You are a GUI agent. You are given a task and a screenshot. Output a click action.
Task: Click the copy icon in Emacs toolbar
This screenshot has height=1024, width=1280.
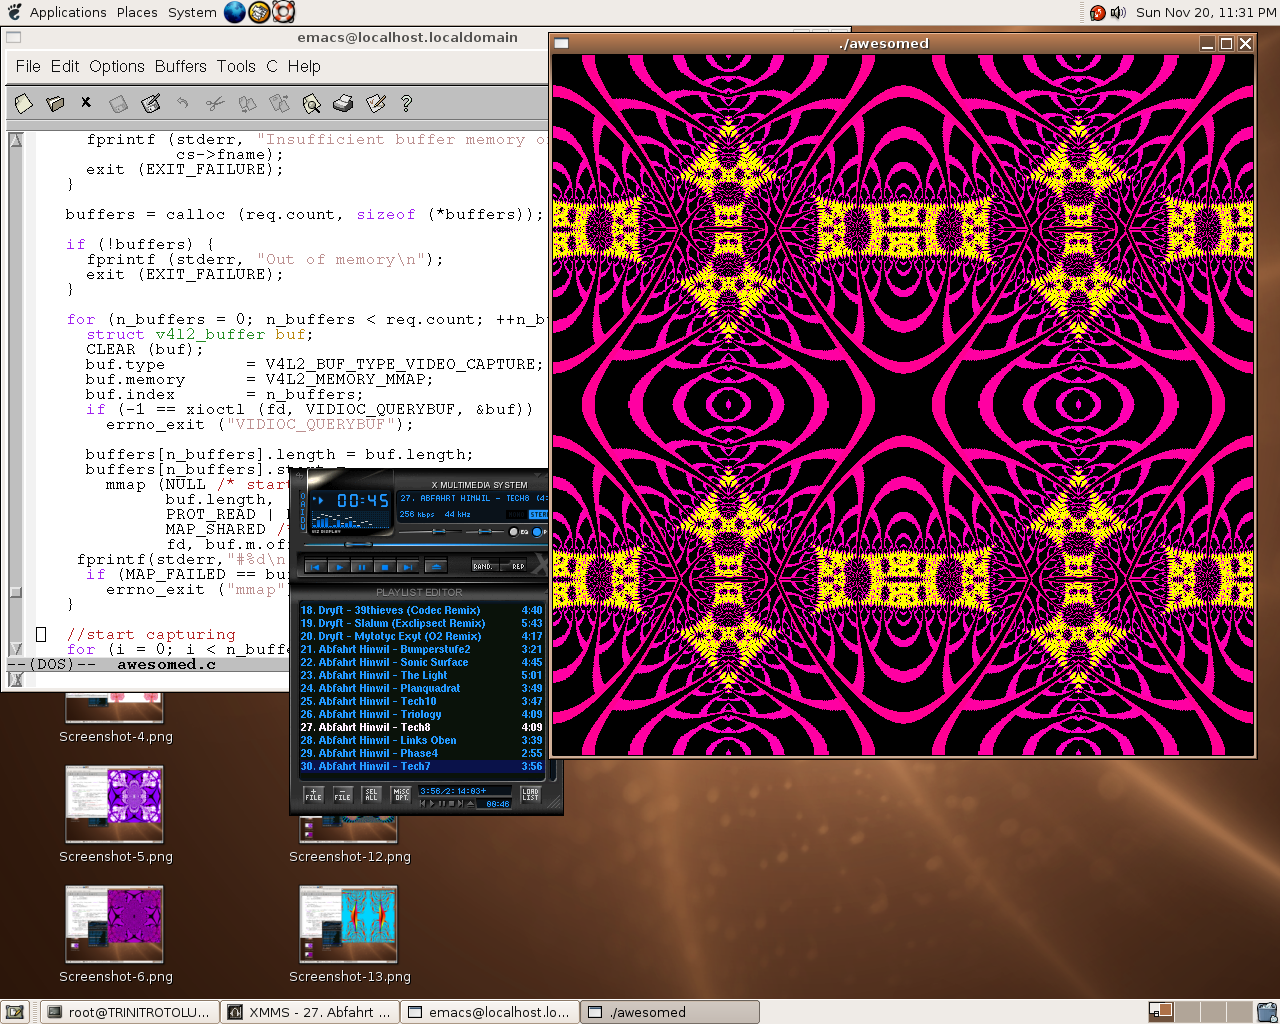pyautogui.click(x=247, y=103)
